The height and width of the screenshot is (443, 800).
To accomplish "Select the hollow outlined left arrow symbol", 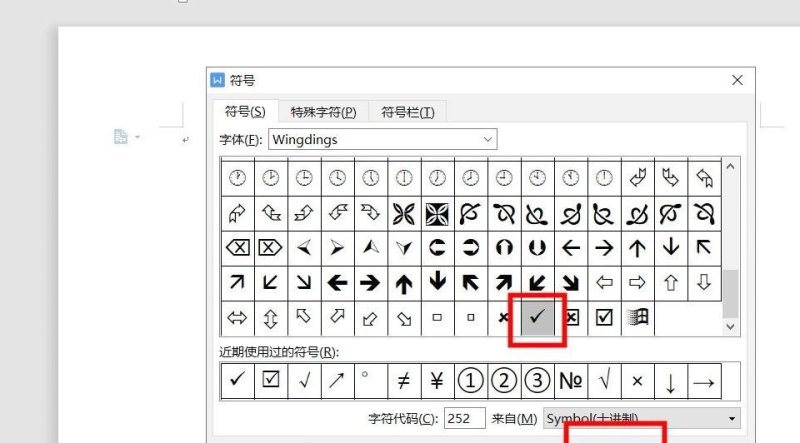I will (x=604, y=282).
